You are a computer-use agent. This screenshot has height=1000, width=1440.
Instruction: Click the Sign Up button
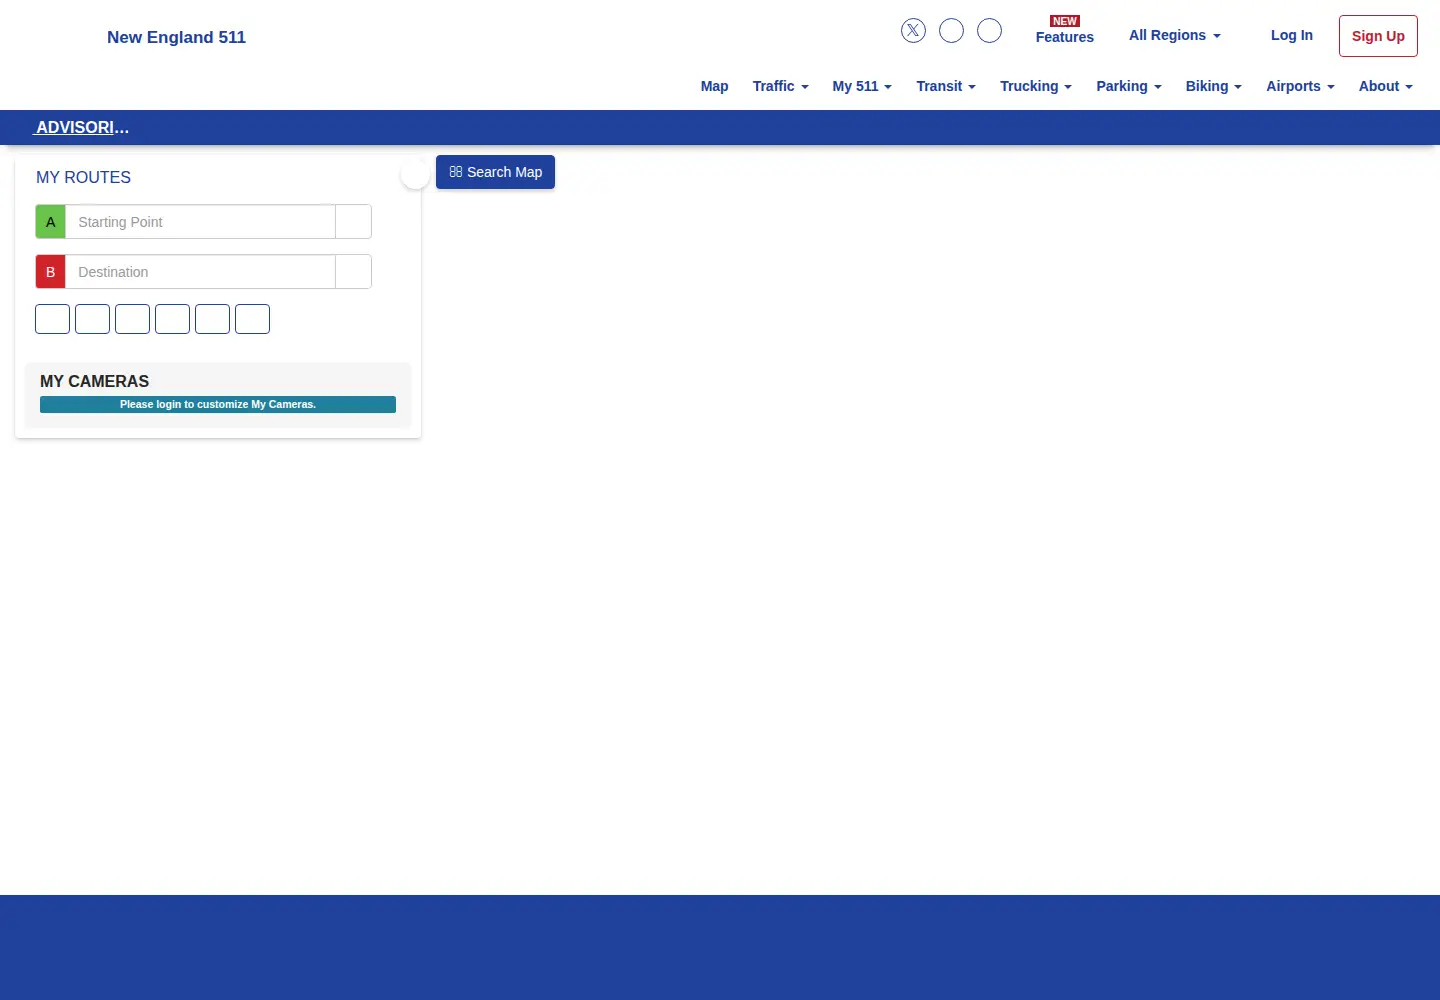tap(1378, 36)
